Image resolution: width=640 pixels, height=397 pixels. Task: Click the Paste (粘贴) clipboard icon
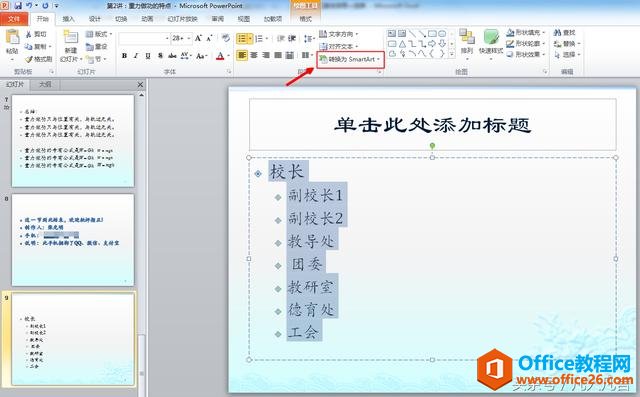point(12,37)
